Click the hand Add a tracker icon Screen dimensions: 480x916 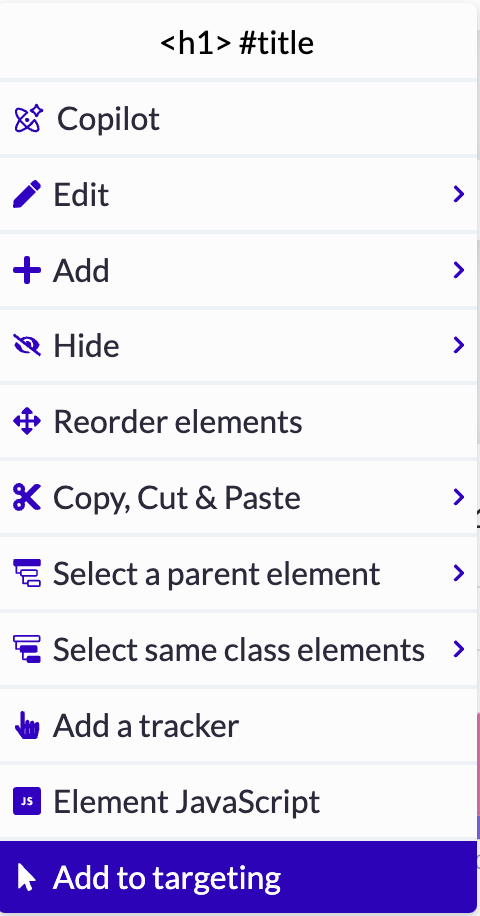point(27,725)
